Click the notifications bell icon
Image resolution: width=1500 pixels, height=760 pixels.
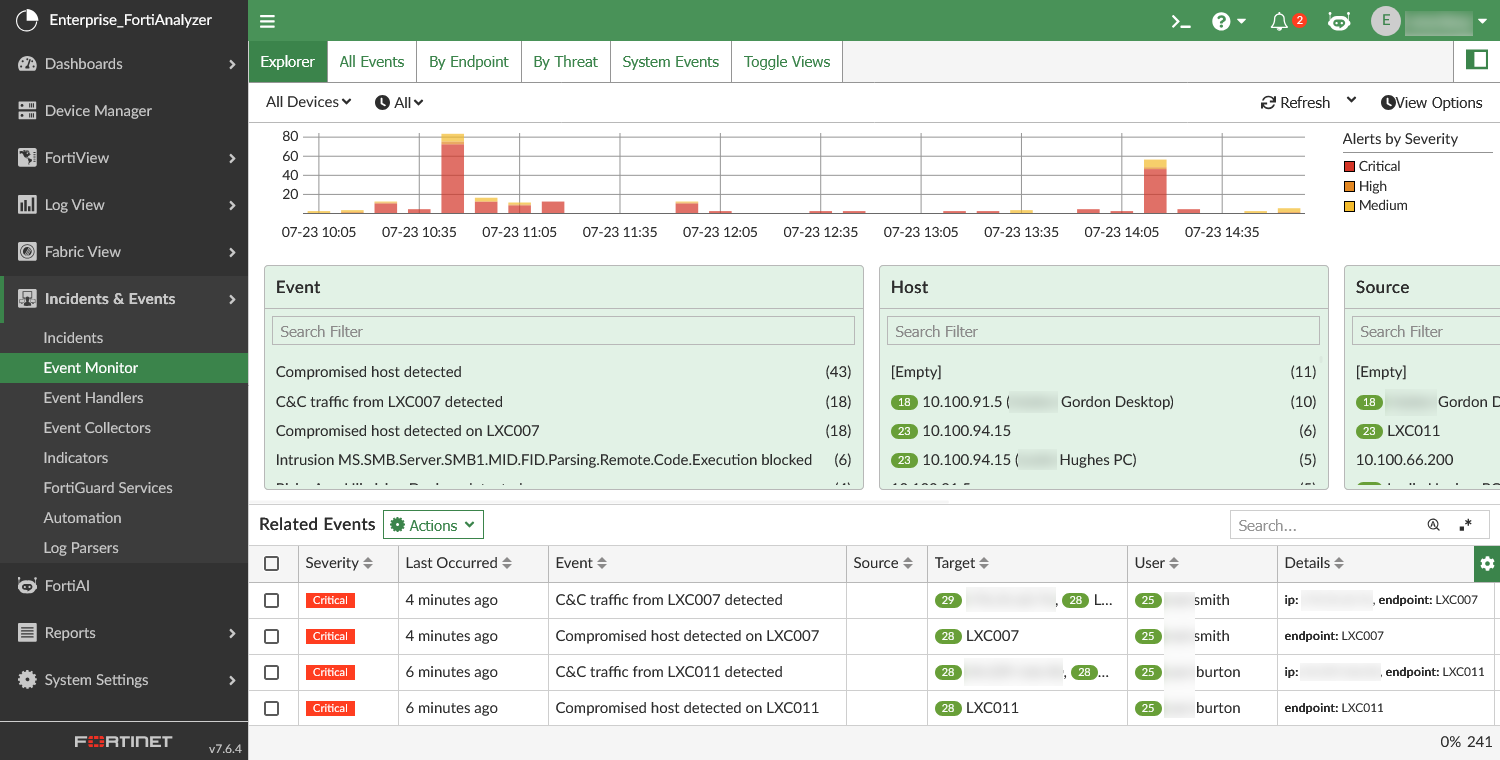pyautogui.click(x=1279, y=21)
